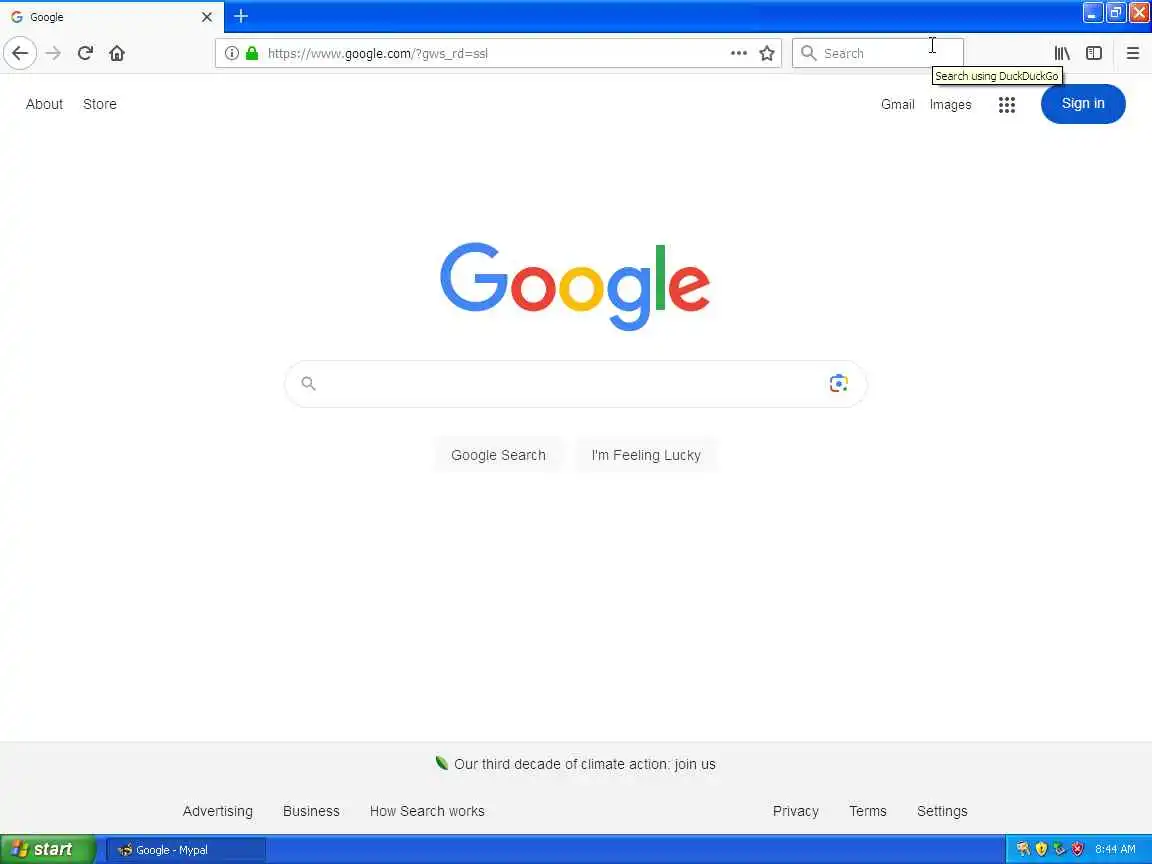
Task: Open the browser home page
Action: click(x=117, y=53)
